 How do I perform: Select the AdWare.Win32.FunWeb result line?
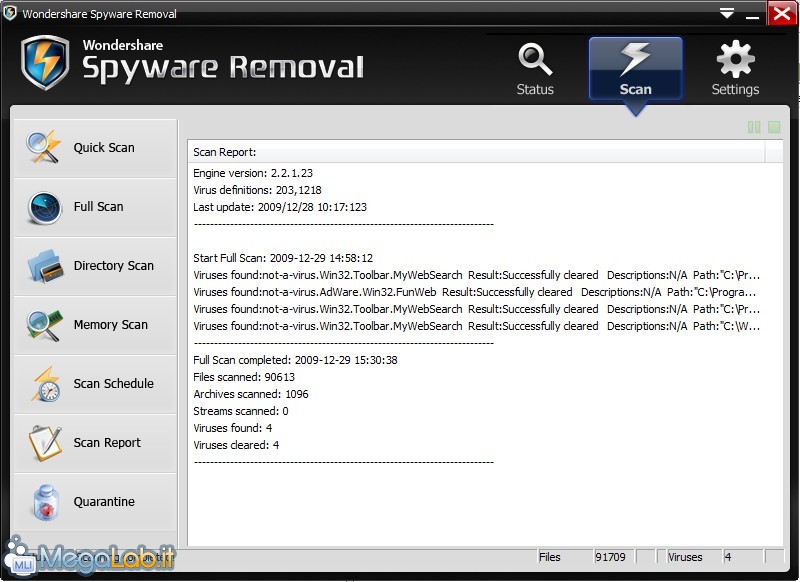[x=474, y=292]
